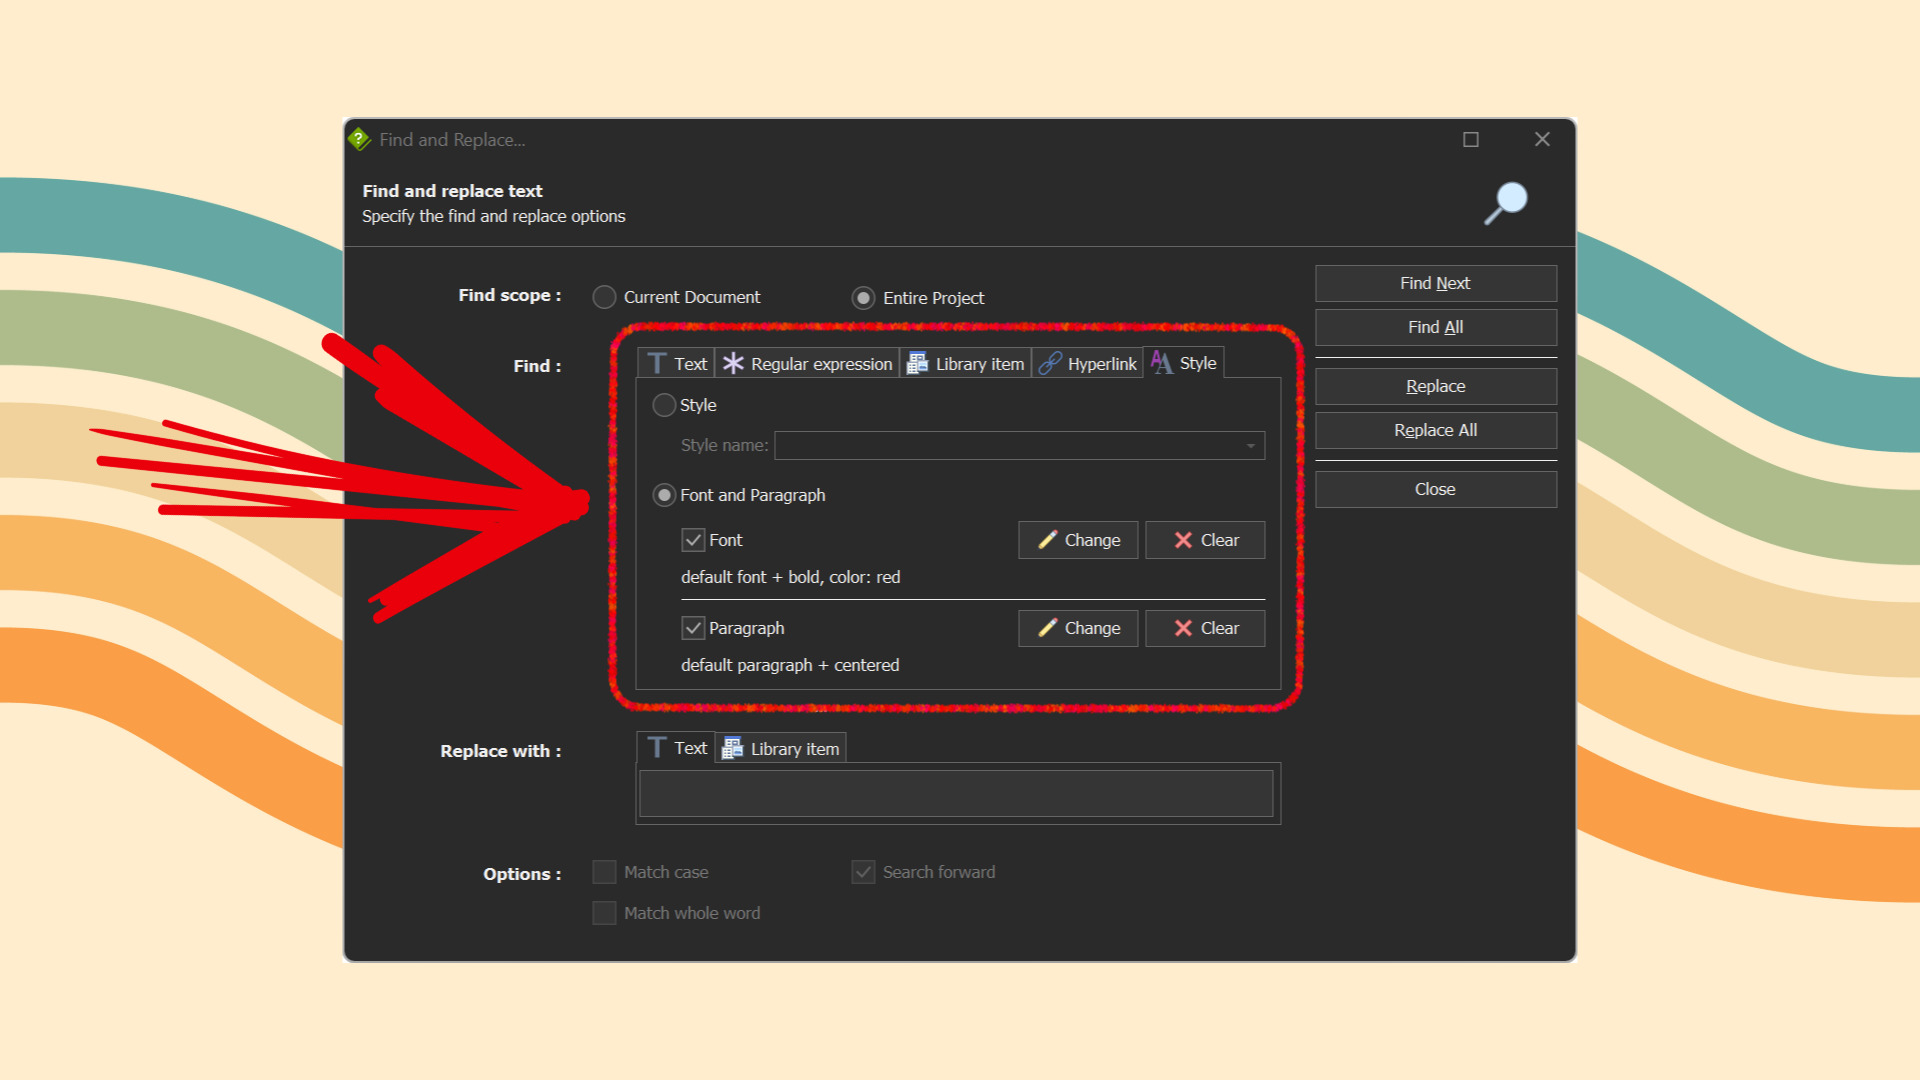
Task: Click the Text tab in Find field
Action: [x=674, y=364]
